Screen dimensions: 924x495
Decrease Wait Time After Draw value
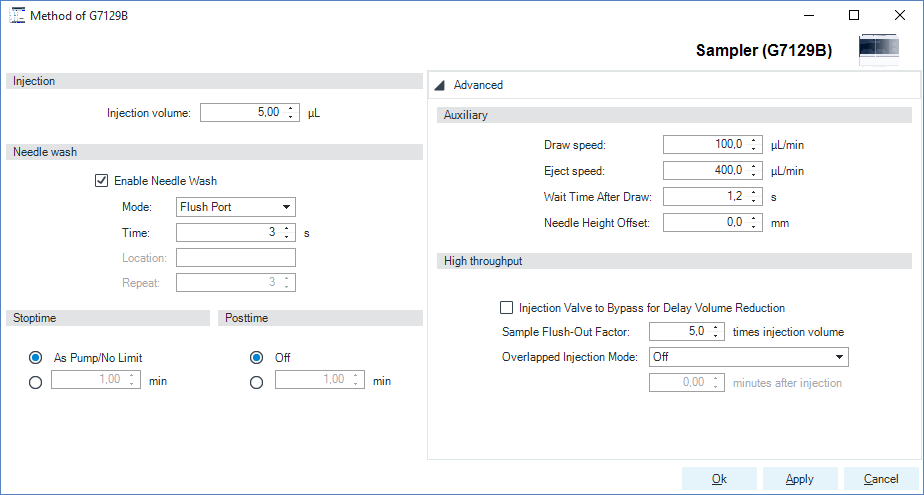(753, 201)
